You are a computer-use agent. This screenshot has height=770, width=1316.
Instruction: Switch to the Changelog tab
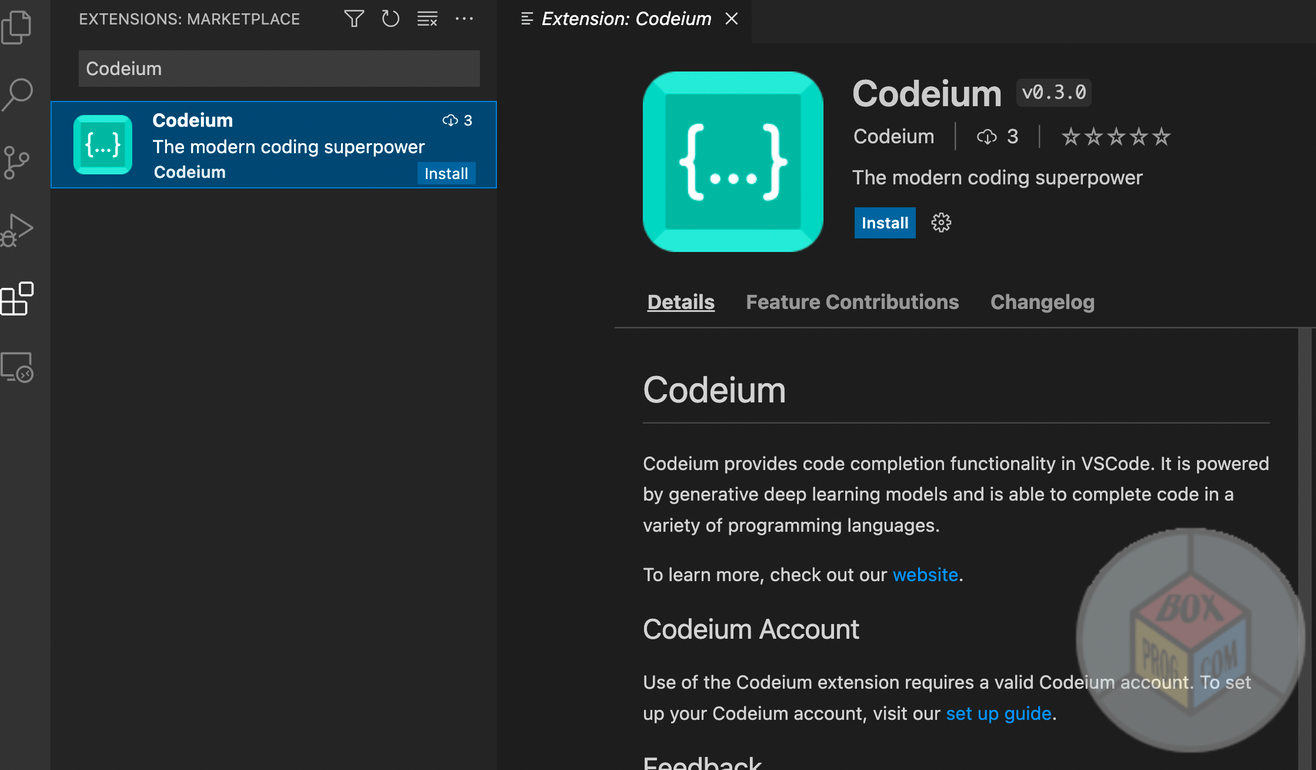[x=1042, y=302]
